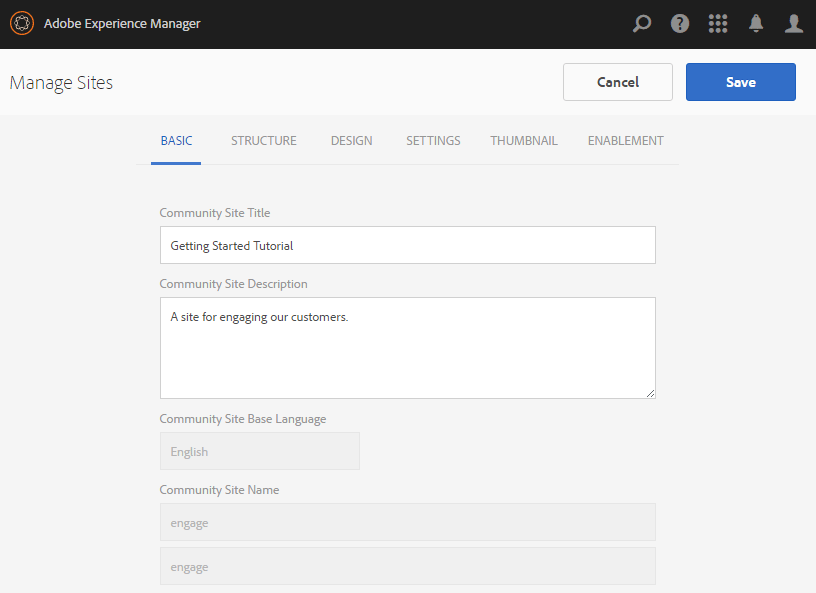
Task: Open the search magnifier icon
Action: tap(642, 23)
